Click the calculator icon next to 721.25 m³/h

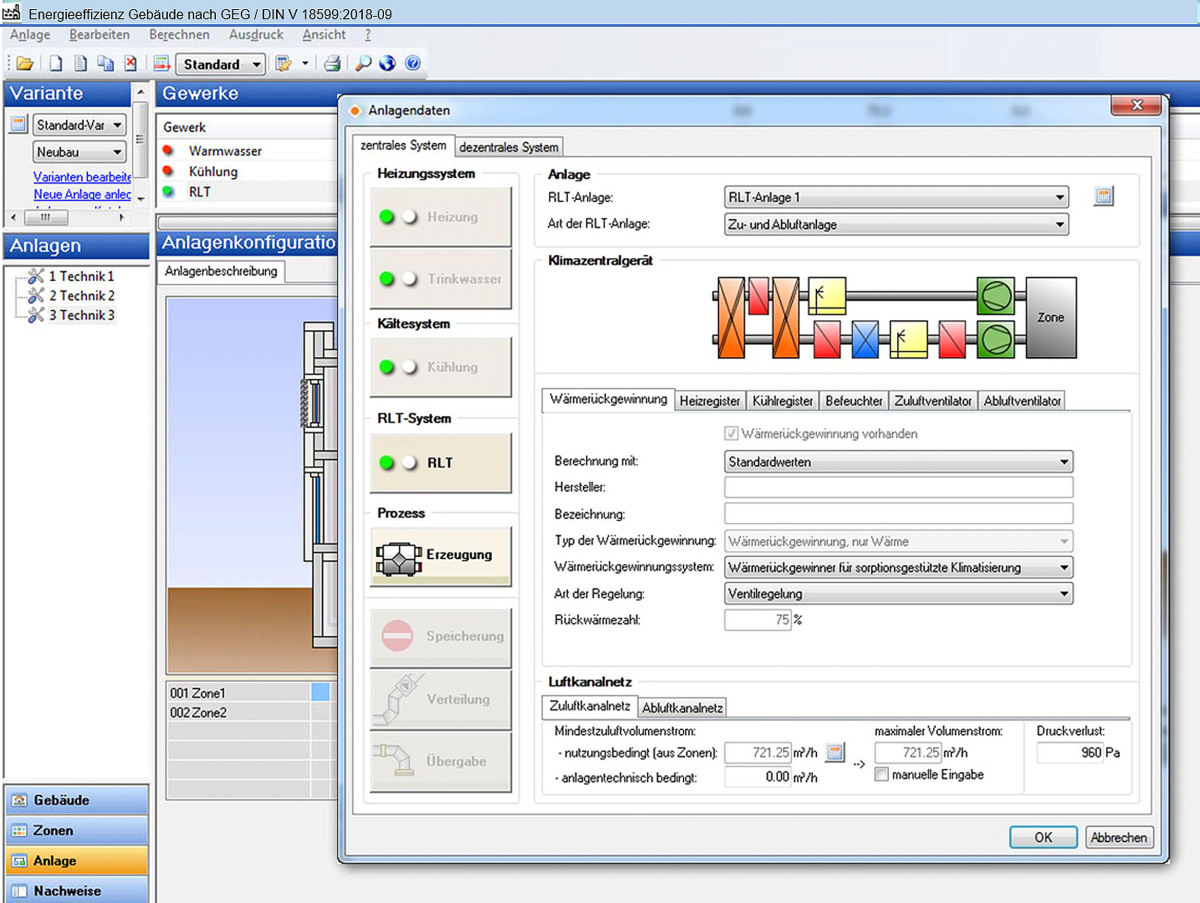click(x=836, y=752)
